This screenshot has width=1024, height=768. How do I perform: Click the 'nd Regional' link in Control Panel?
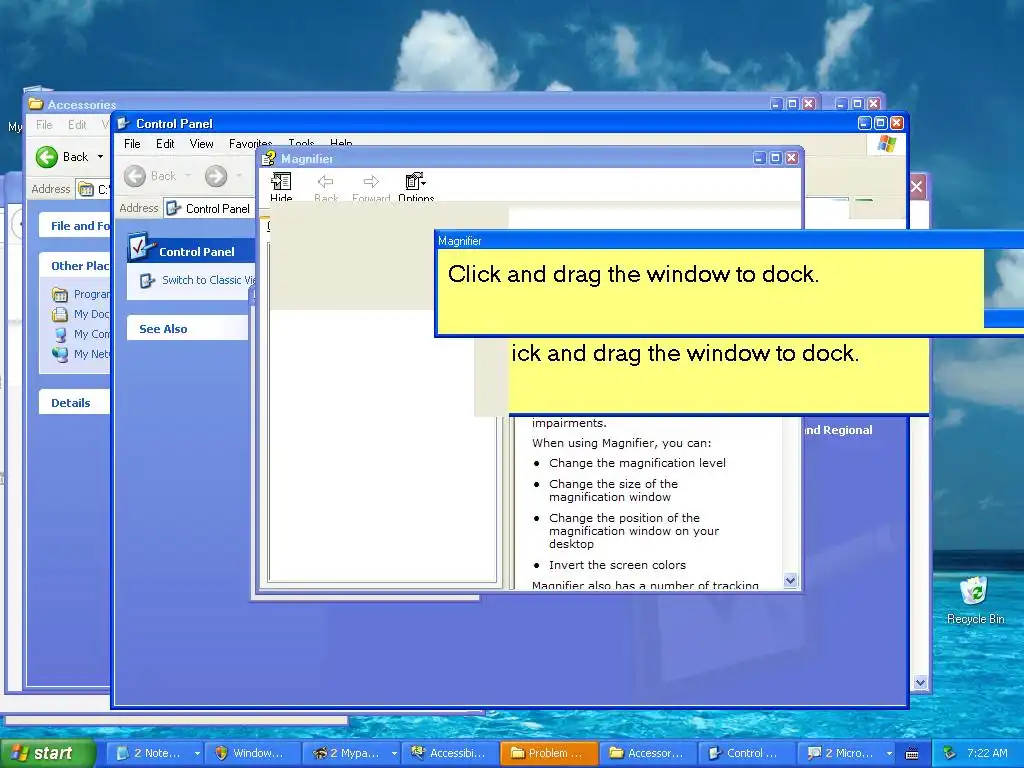[838, 430]
